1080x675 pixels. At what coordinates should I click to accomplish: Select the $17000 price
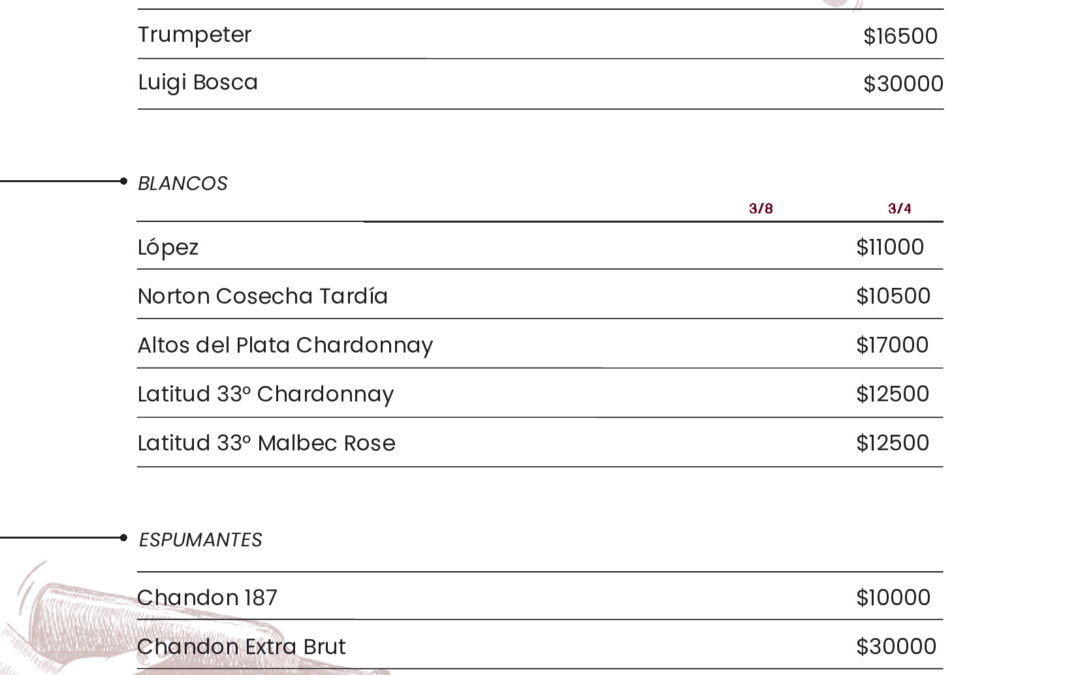(x=892, y=346)
